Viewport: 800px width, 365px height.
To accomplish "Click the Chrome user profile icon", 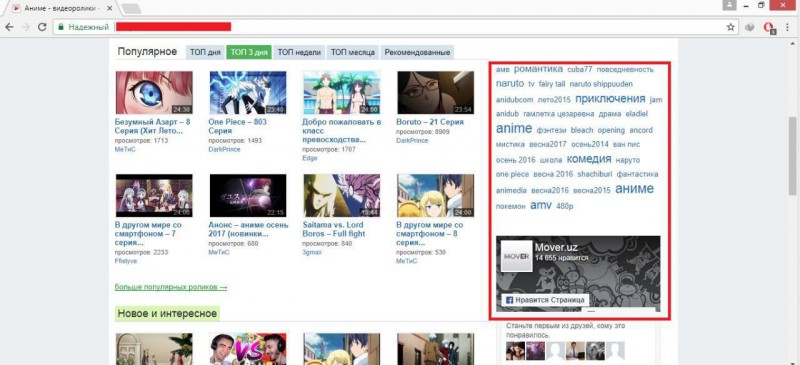I will coord(730,5).
